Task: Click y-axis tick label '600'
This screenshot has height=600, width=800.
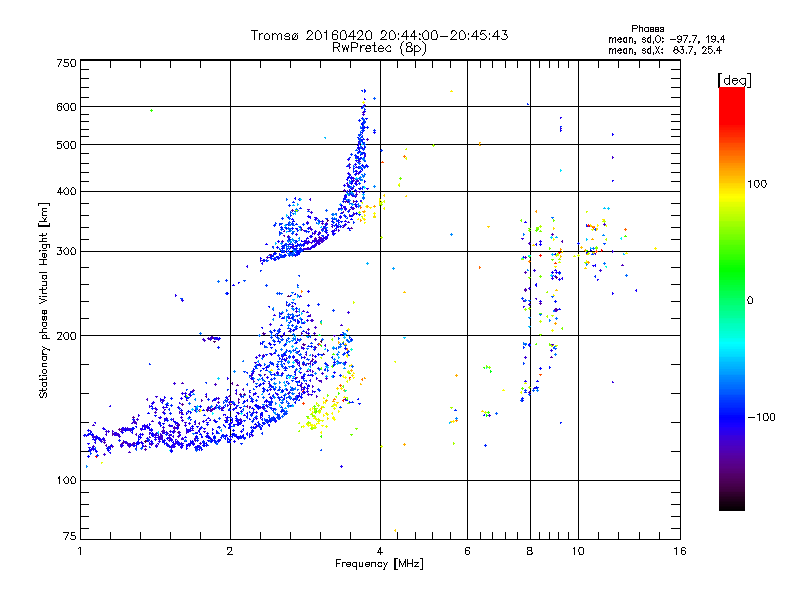Action: click(x=66, y=107)
